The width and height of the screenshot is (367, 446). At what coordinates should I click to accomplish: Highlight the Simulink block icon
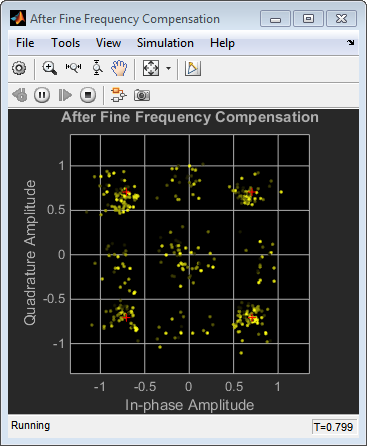tap(119, 95)
